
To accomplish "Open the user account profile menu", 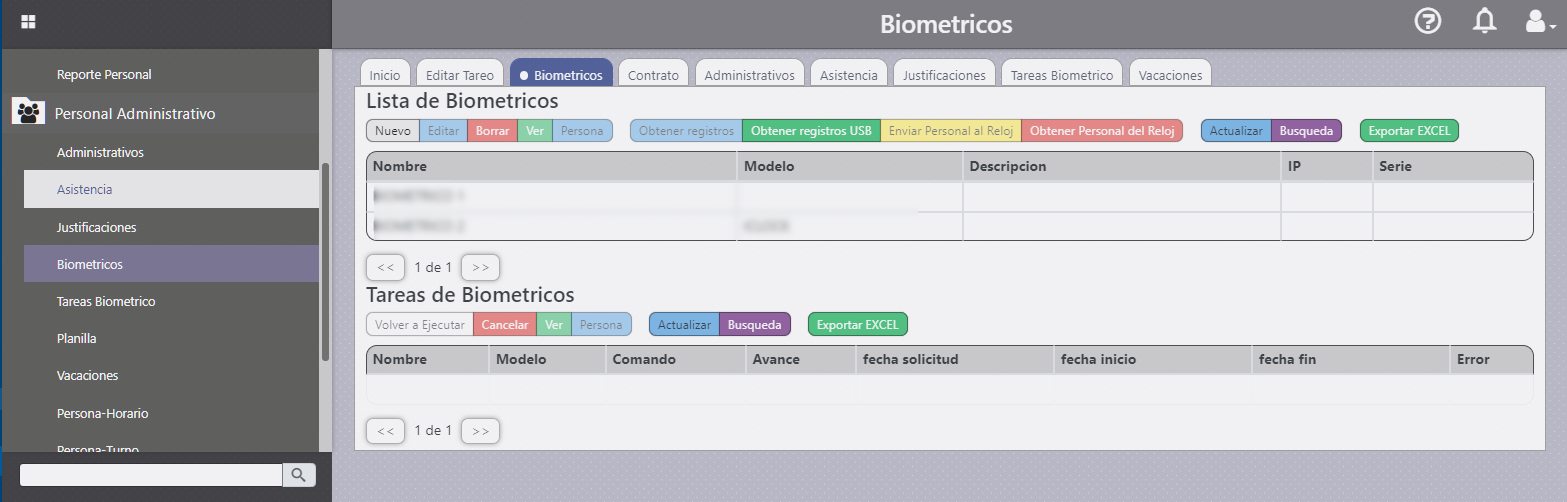I will 1539,22.
